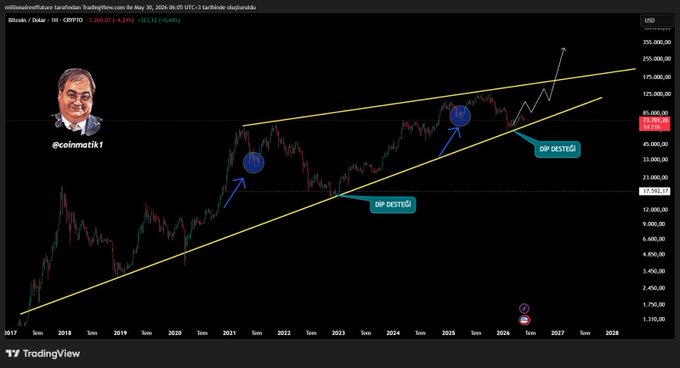Click the 2023 label on time axis
The width and height of the screenshot is (680, 368).
click(x=338, y=333)
